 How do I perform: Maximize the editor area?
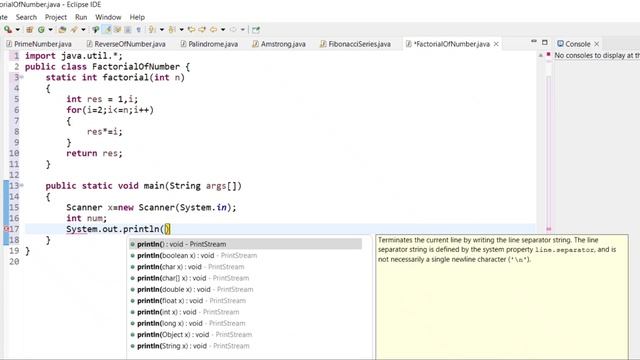tap(544, 42)
